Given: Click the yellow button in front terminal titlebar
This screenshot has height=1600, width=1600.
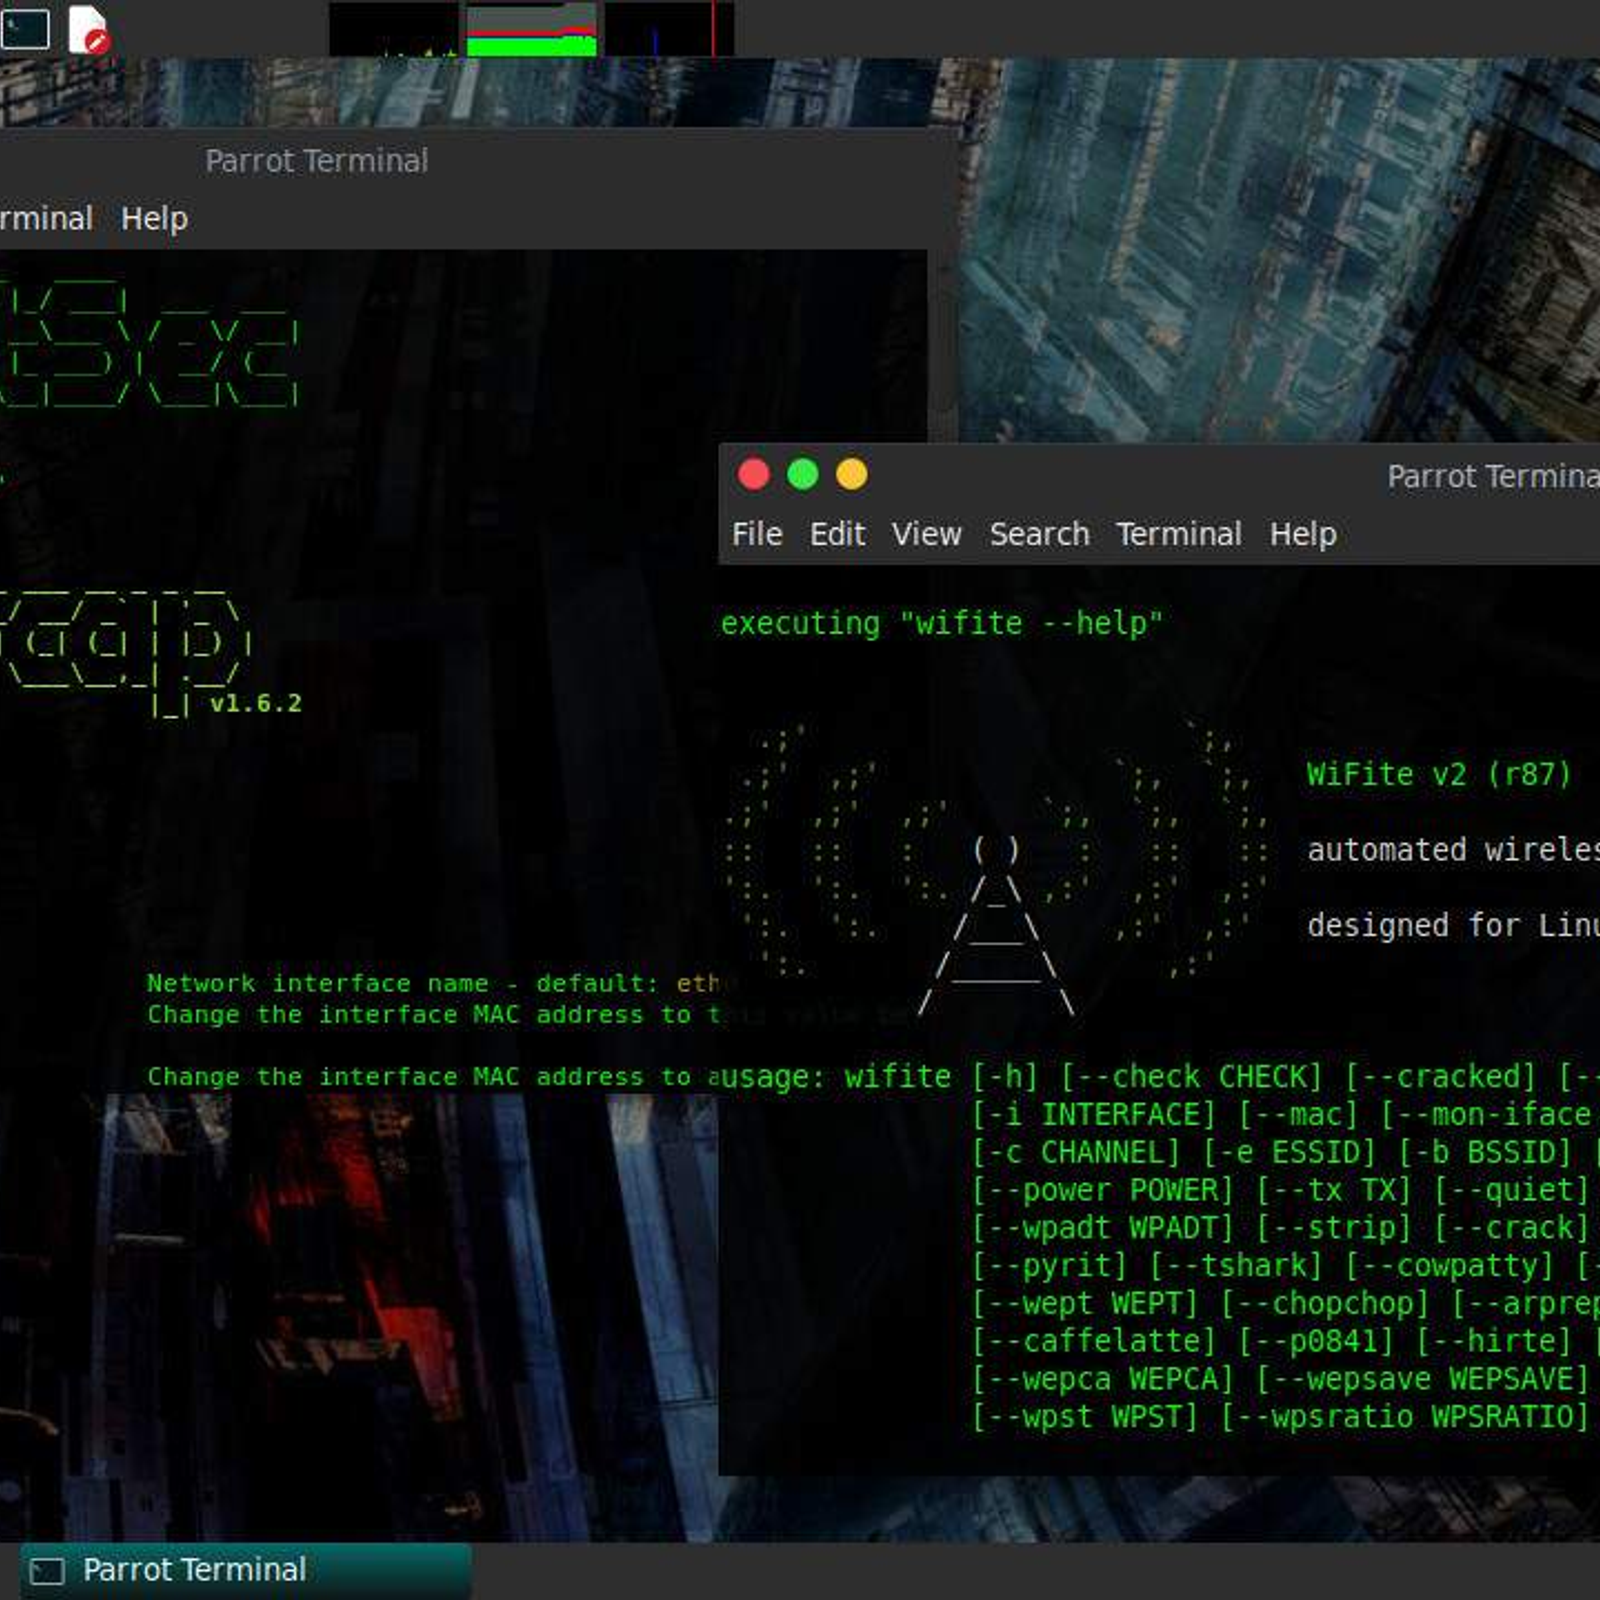Looking at the screenshot, I should coord(852,474).
